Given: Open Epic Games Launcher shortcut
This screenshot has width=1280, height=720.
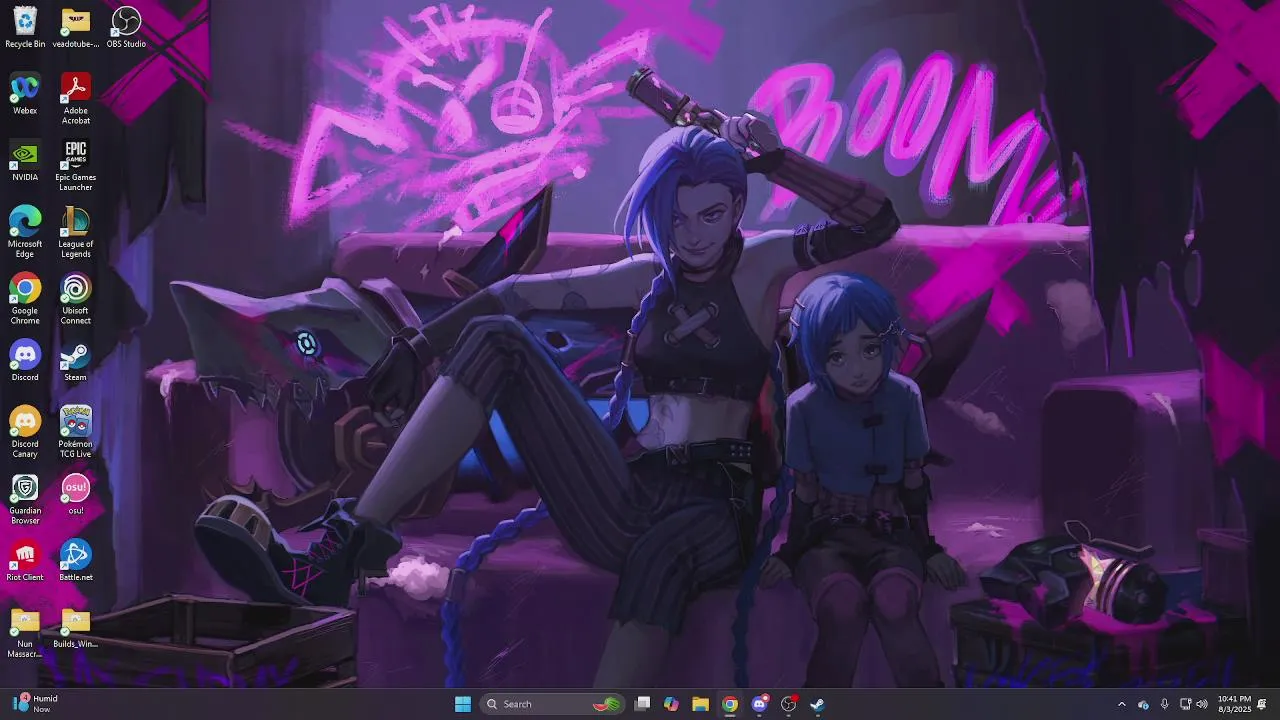Looking at the screenshot, I should pyautogui.click(x=75, y=166).
